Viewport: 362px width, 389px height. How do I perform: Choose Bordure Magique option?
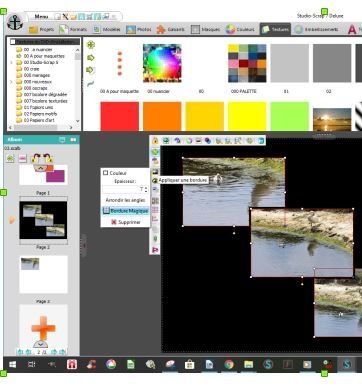125,211
